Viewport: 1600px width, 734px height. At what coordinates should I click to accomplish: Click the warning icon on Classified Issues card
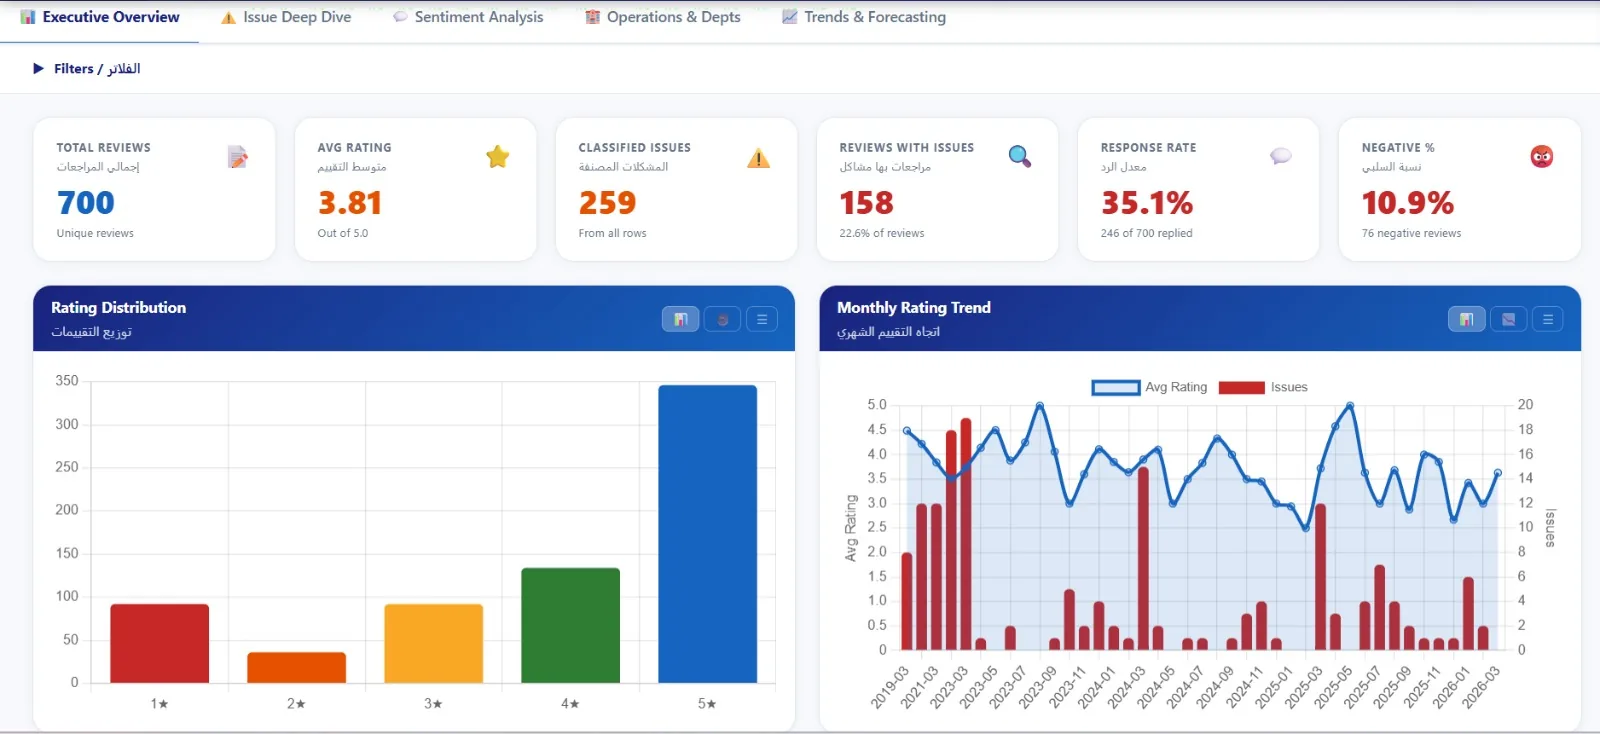coord(758,157)
